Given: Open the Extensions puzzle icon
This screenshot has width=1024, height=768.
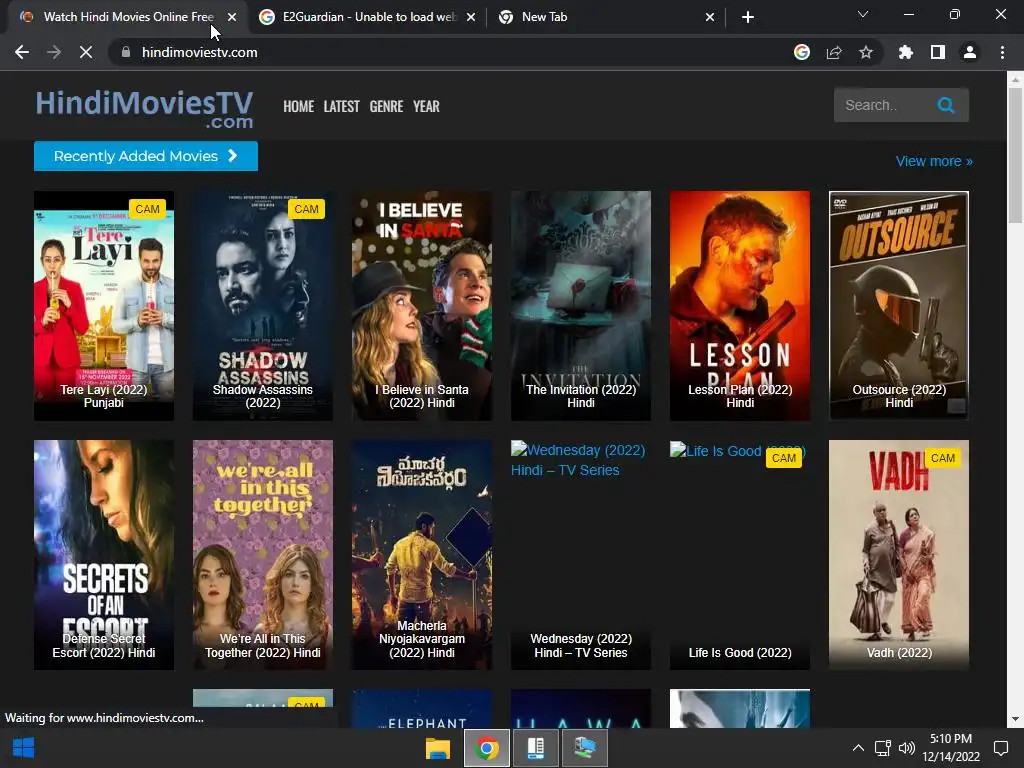Looking at the screenshot, I should pyautogui.click(x=906, y=52).
